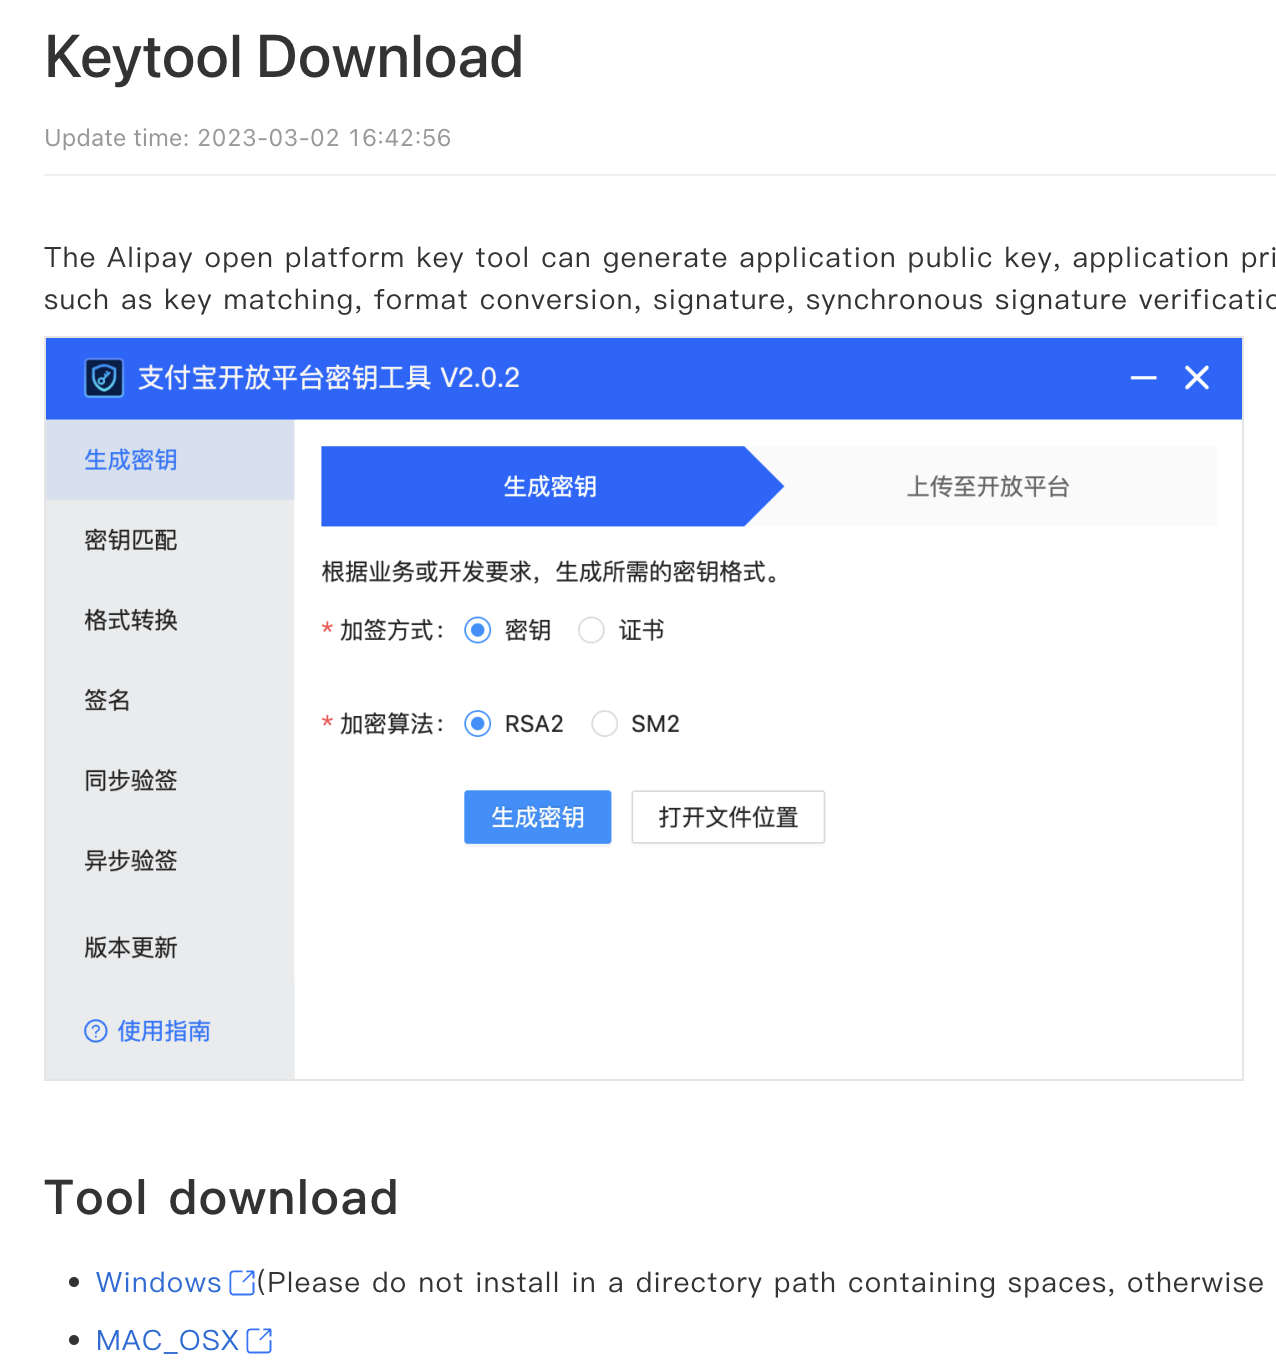Open the 同步验签 sidebar item
1276x1370 pixels.
170,780
